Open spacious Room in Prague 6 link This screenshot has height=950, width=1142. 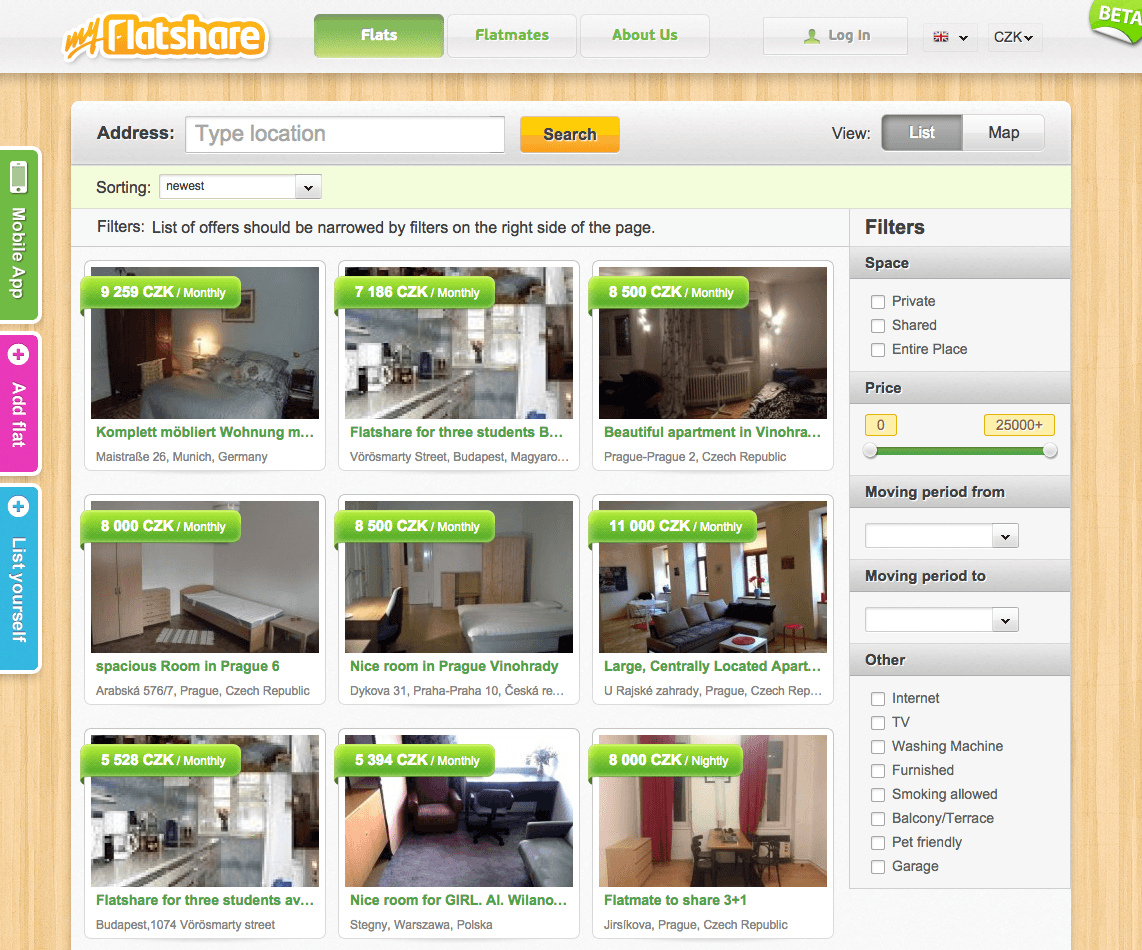(187, 666)
